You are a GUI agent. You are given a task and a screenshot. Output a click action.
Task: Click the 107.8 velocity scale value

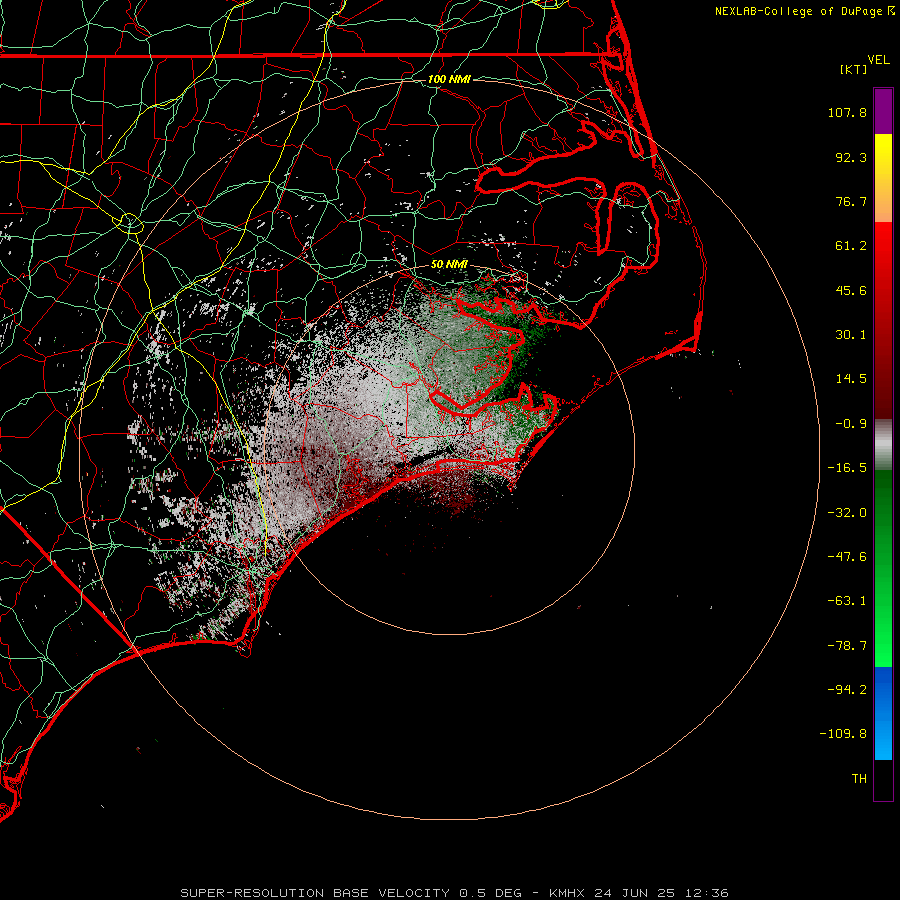pos(847,112)
